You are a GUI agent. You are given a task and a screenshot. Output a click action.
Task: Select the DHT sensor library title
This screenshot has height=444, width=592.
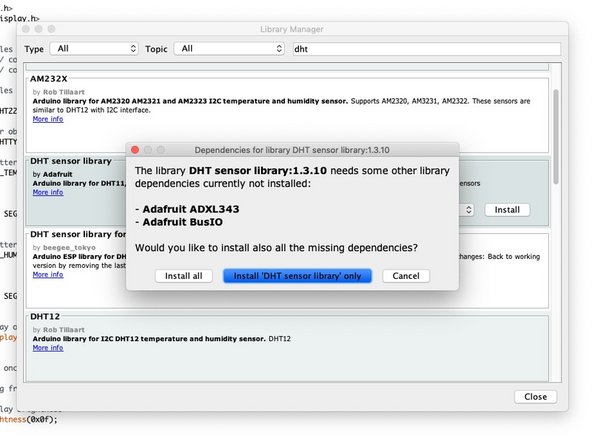click(x=71, y=161)
